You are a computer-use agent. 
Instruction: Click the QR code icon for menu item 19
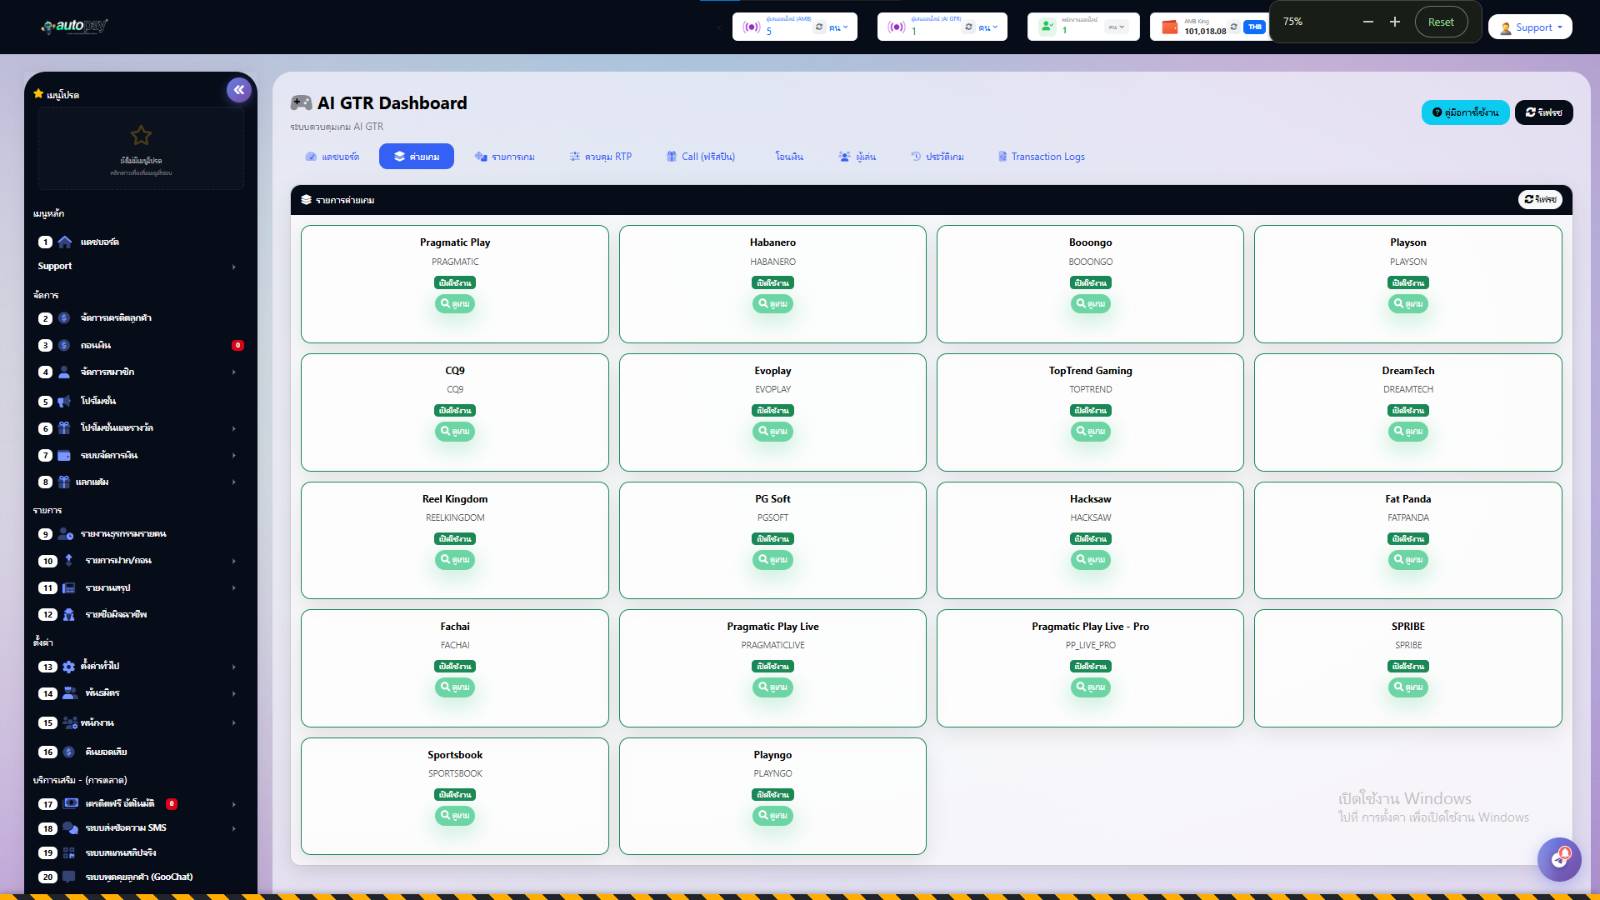coord(69,853)
